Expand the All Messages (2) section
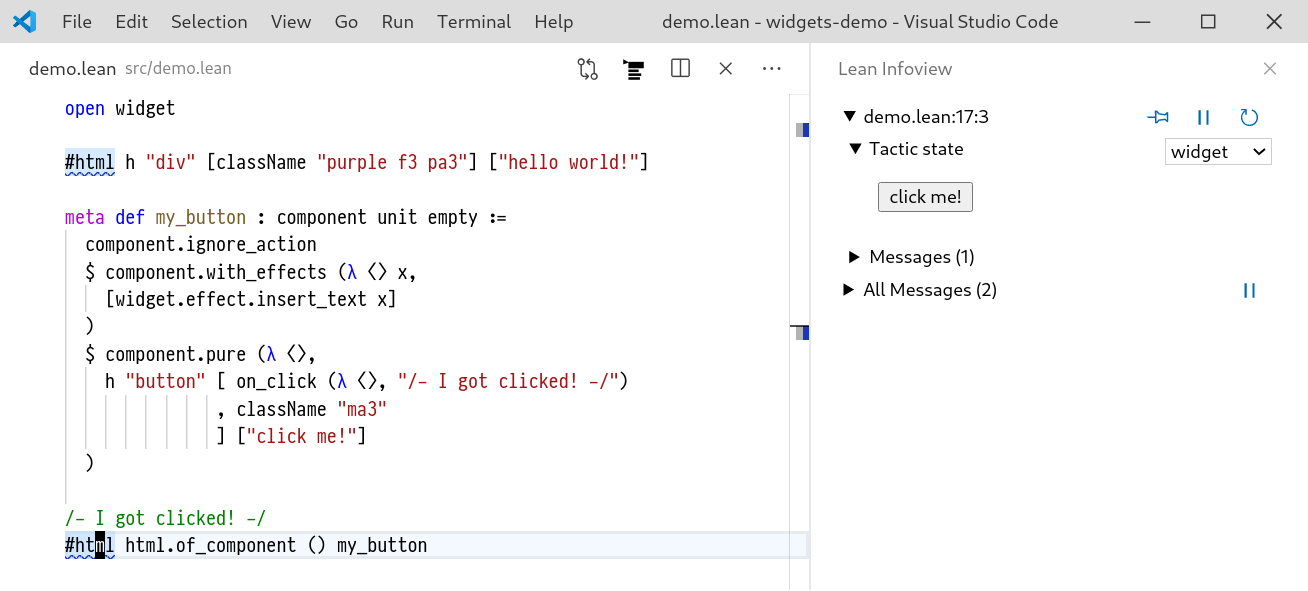Viewport: 1308px width, 591px height. point(848,290)
